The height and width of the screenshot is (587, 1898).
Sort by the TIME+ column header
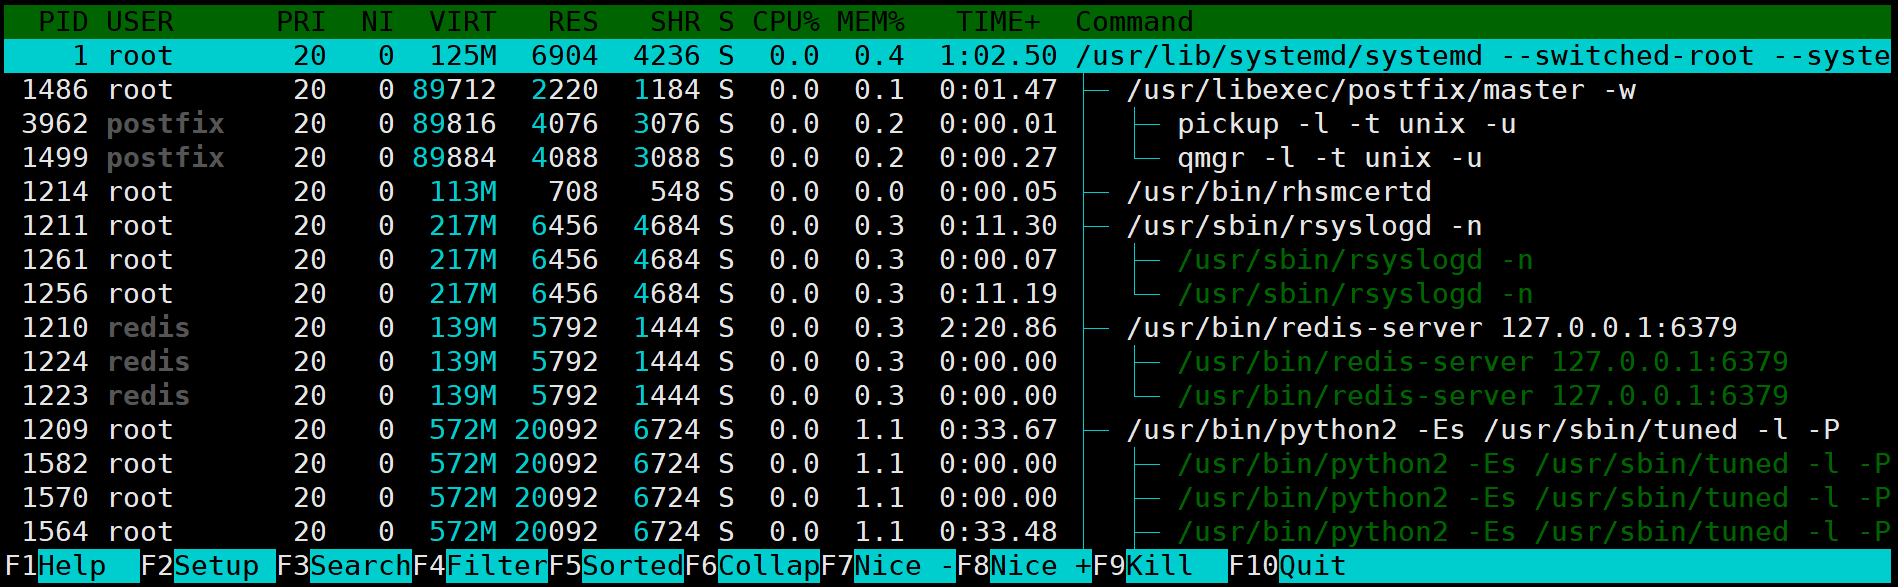[x=998, y=22]
